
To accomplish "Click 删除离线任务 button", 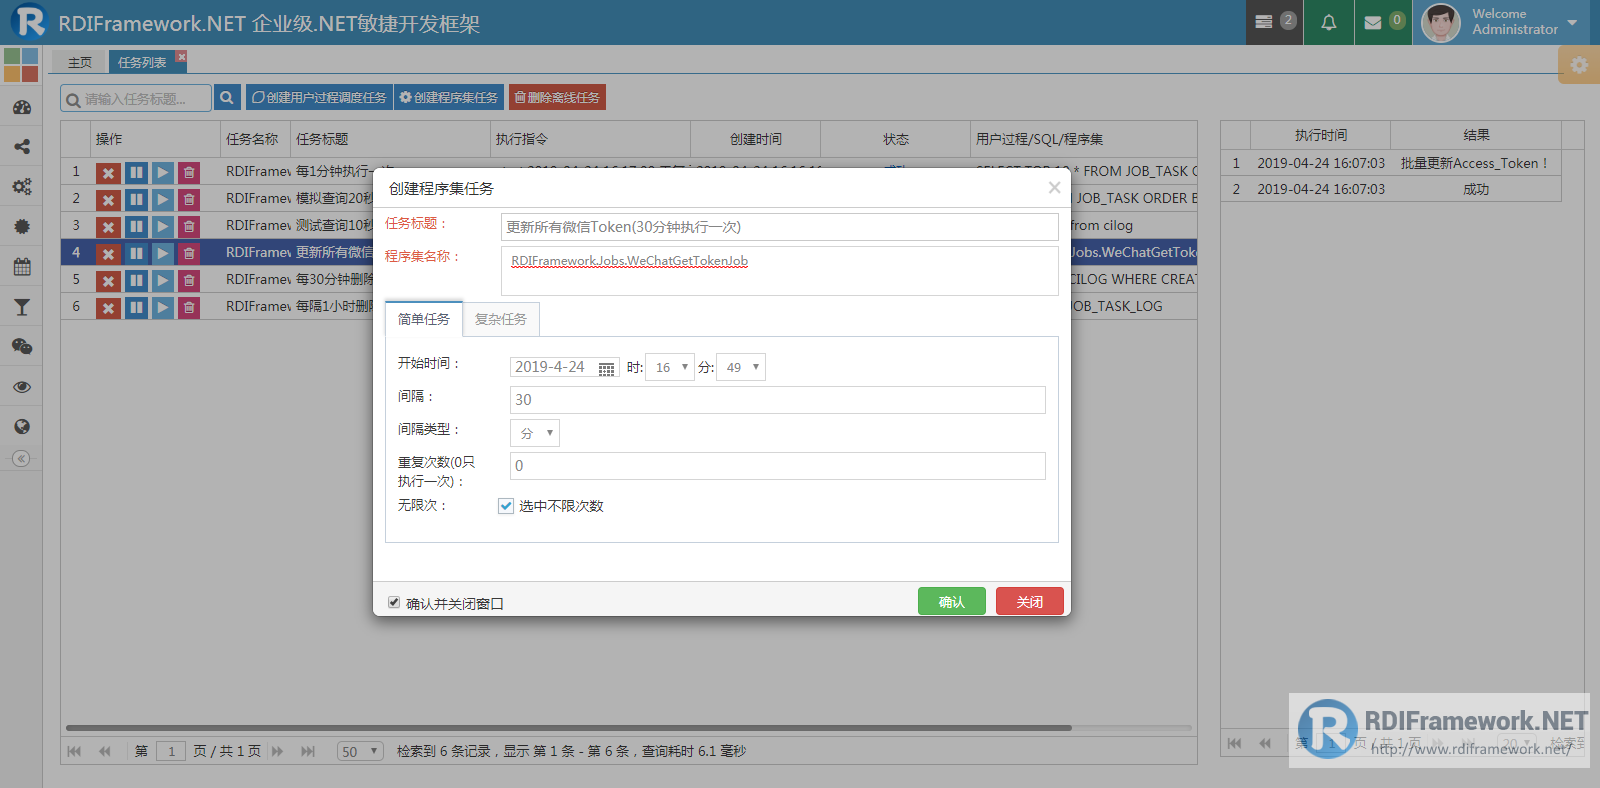I will [x=557, y=97].
